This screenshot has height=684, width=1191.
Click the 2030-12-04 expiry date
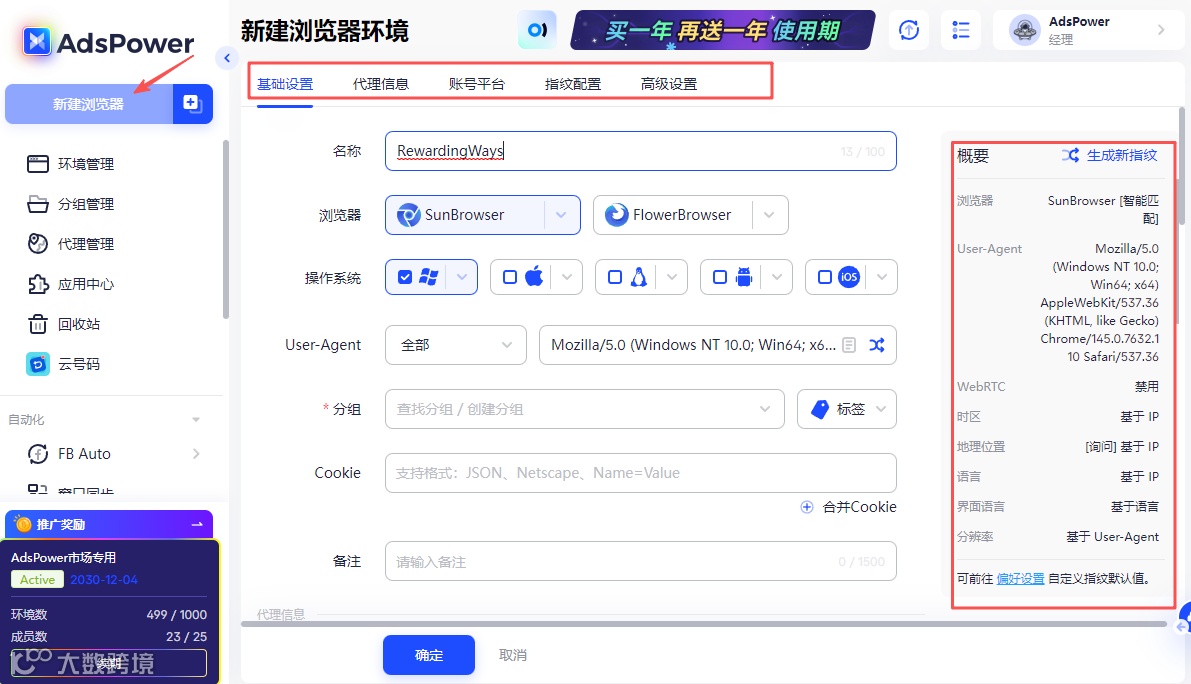click(104, 579)
